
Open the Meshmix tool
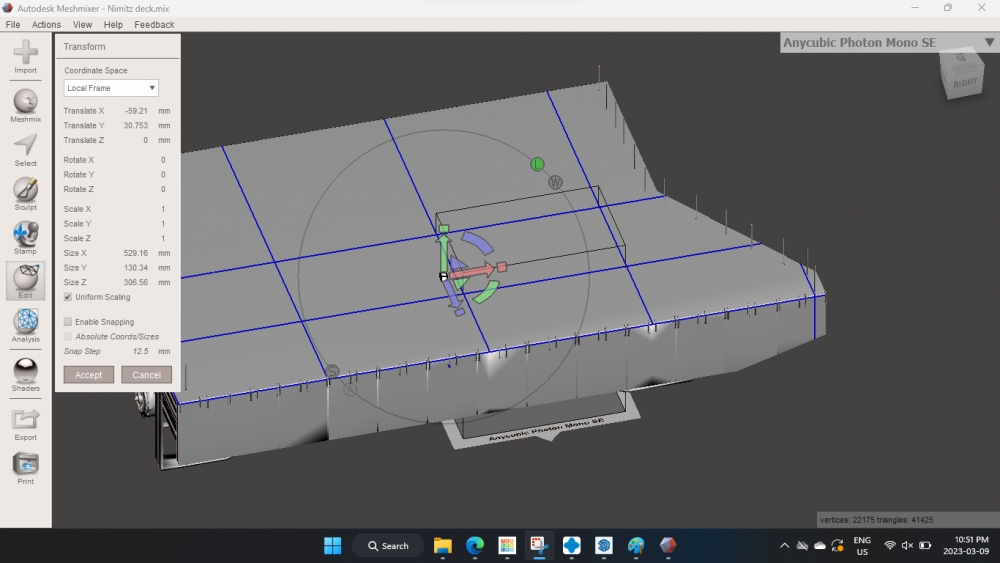[26, 105]
